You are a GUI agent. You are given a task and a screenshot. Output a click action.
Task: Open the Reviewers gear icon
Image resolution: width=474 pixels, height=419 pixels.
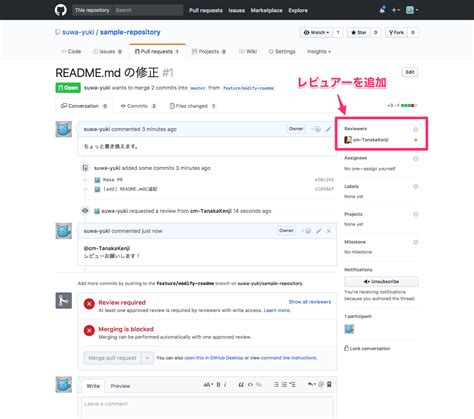pyautogui.click(x=416, y=129)
